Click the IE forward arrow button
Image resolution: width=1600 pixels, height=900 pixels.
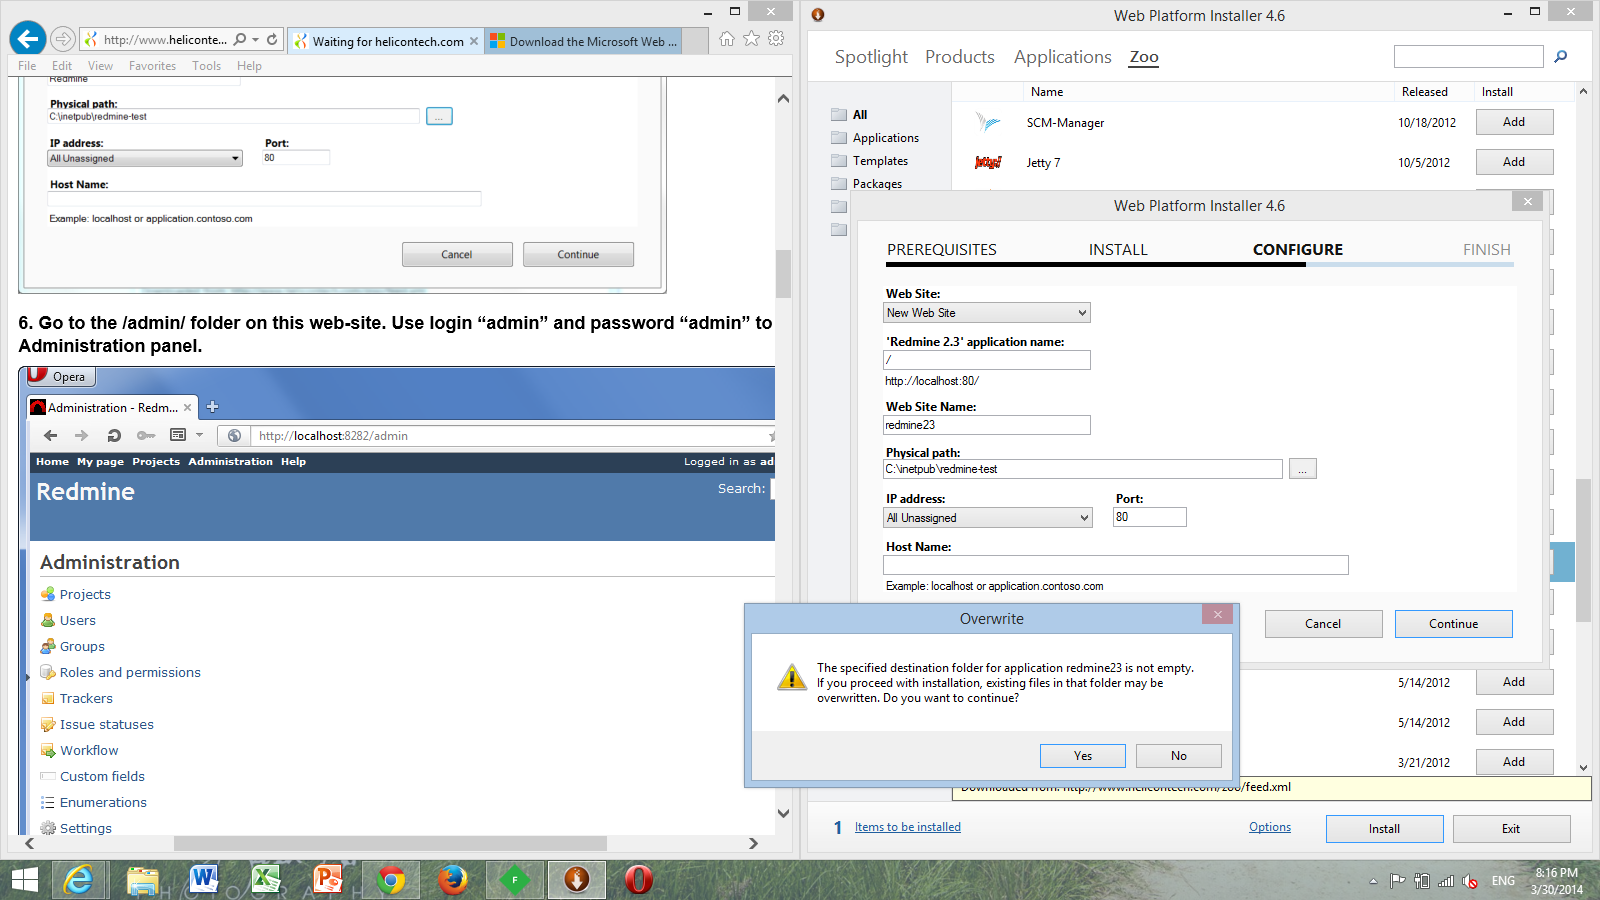[x=62, y=39]
